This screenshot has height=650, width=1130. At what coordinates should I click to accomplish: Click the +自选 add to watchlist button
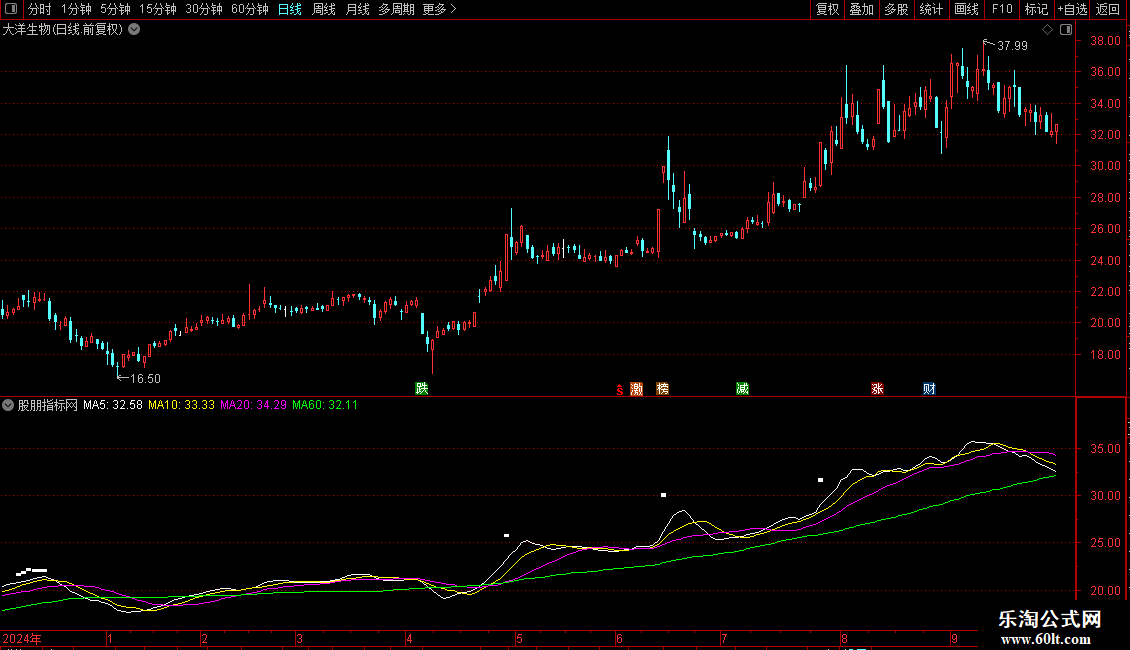pos(1072,9)
